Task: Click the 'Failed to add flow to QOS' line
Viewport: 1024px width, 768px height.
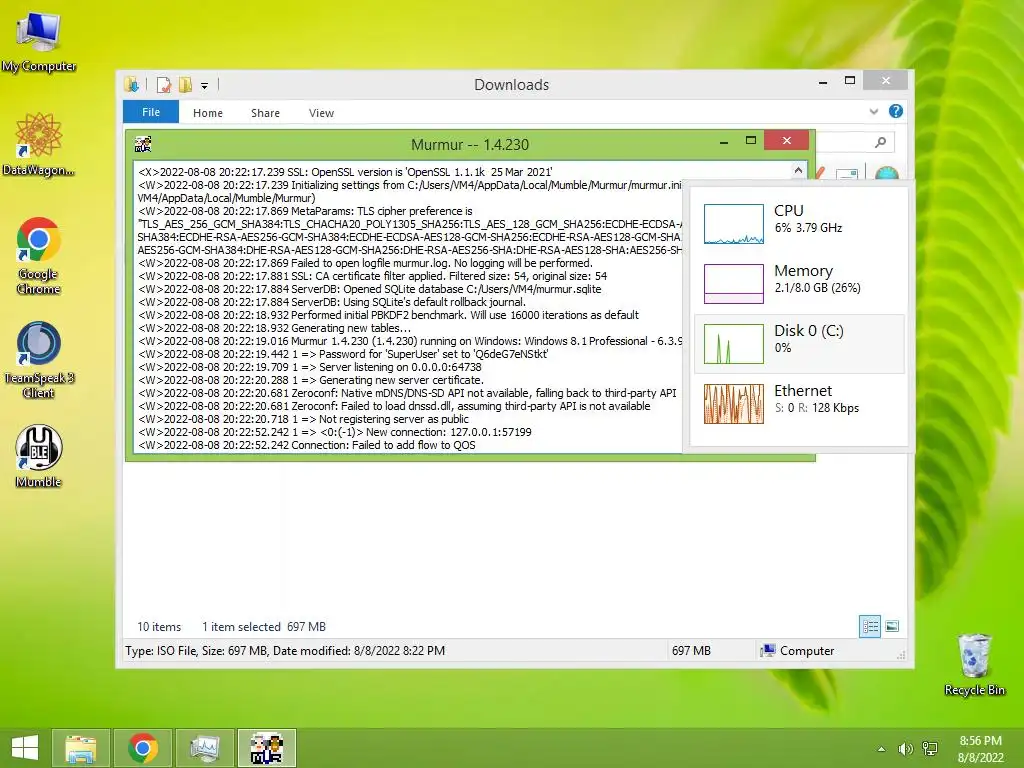Action: click(x=307, y=445)
